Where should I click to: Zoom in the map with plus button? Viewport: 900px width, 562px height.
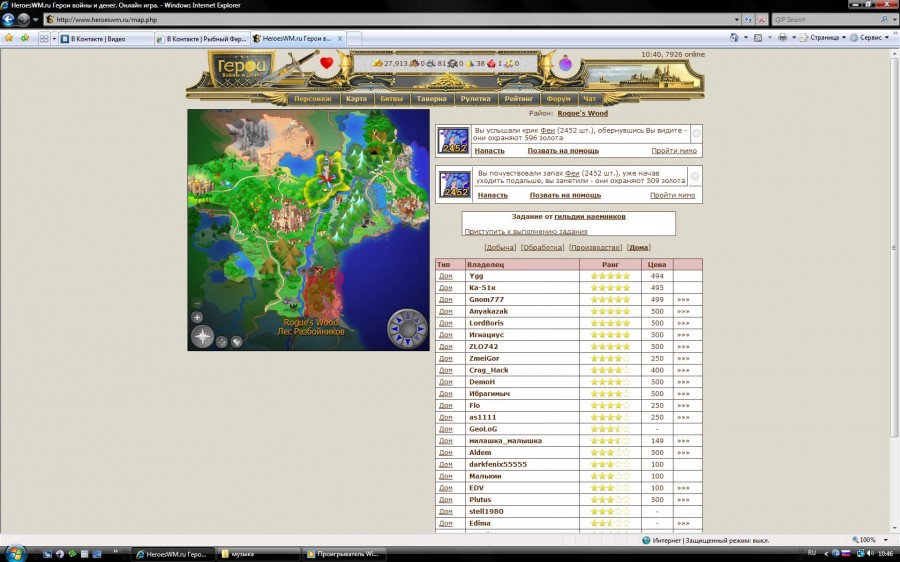[197, 317]
